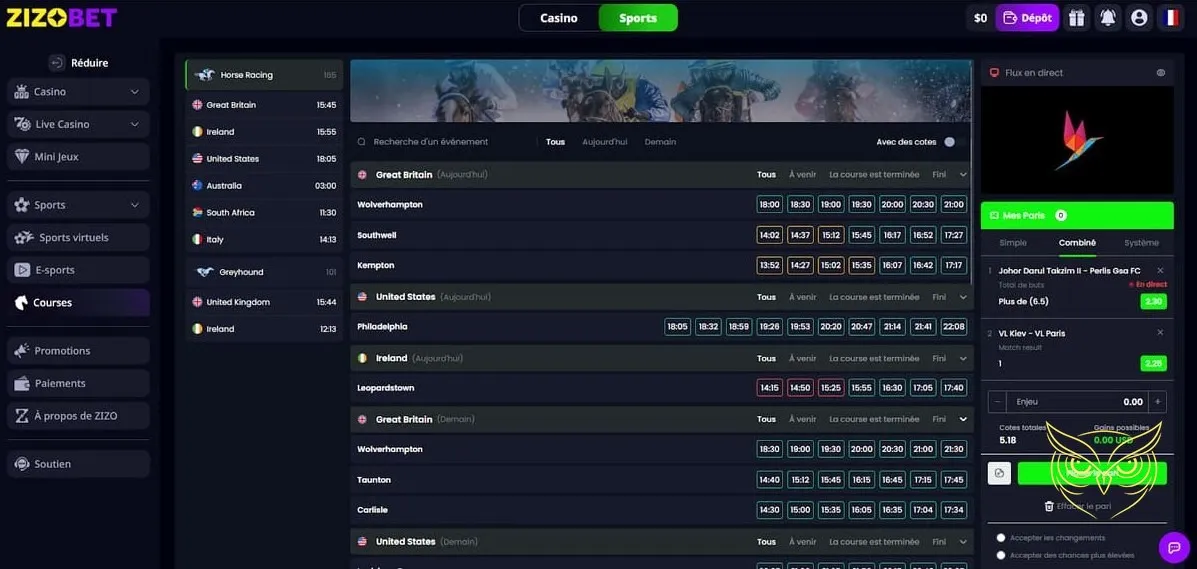Click the Promotions sidebar icon
The width and height of the screenshot is (1197, 569).
pos(21,351)
